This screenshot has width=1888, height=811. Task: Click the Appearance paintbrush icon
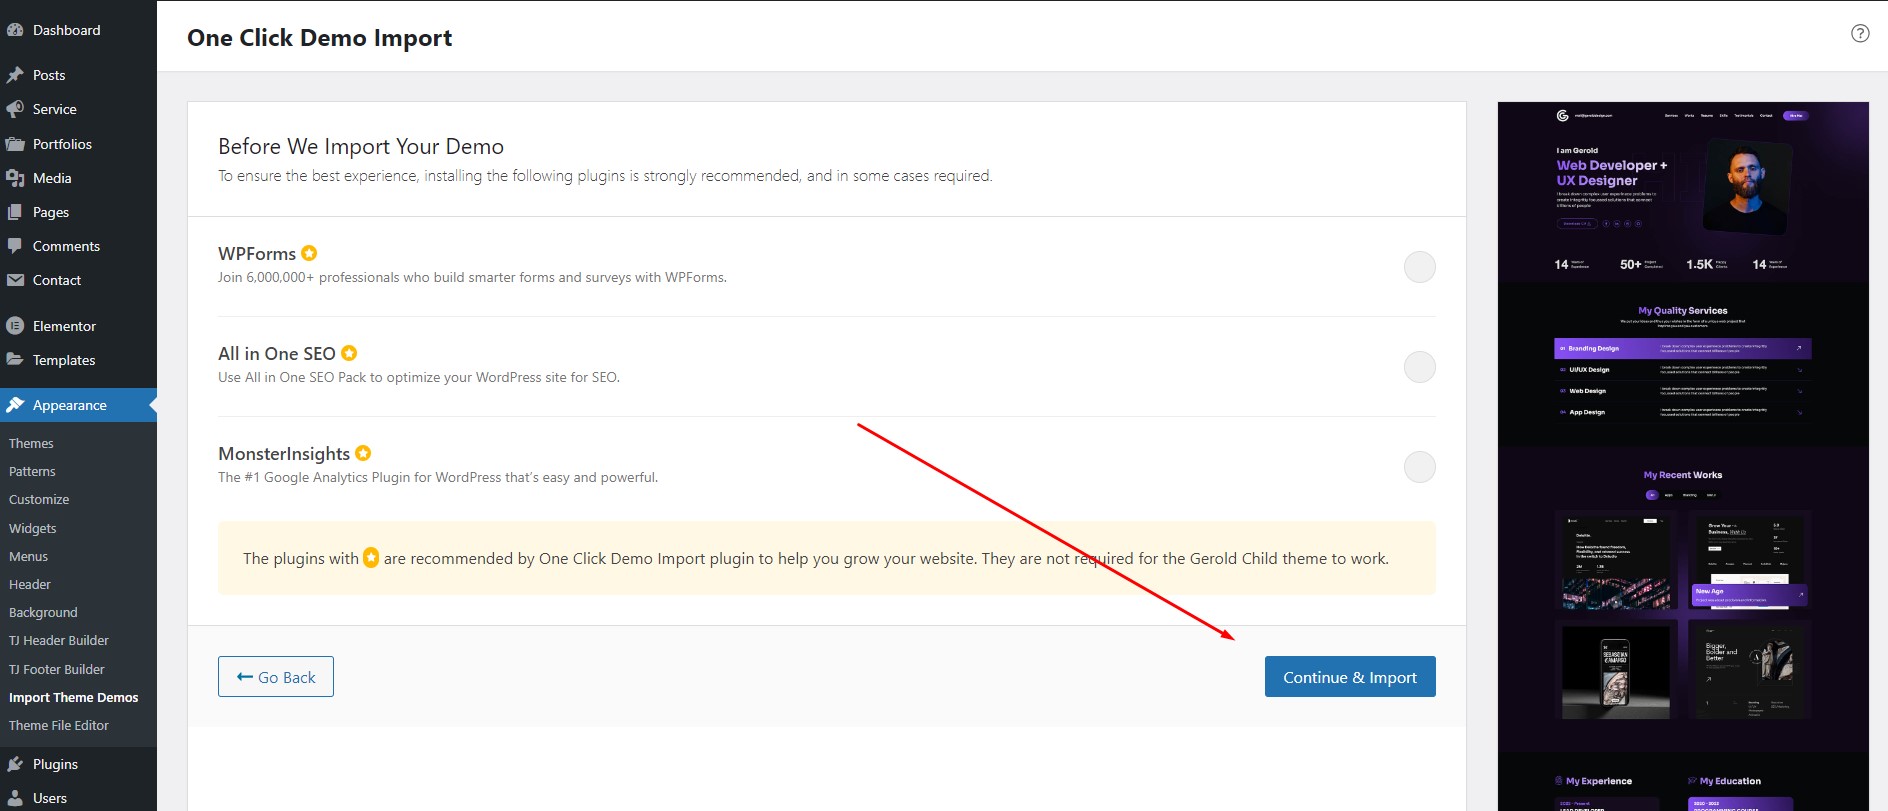[x=15, y=405]
